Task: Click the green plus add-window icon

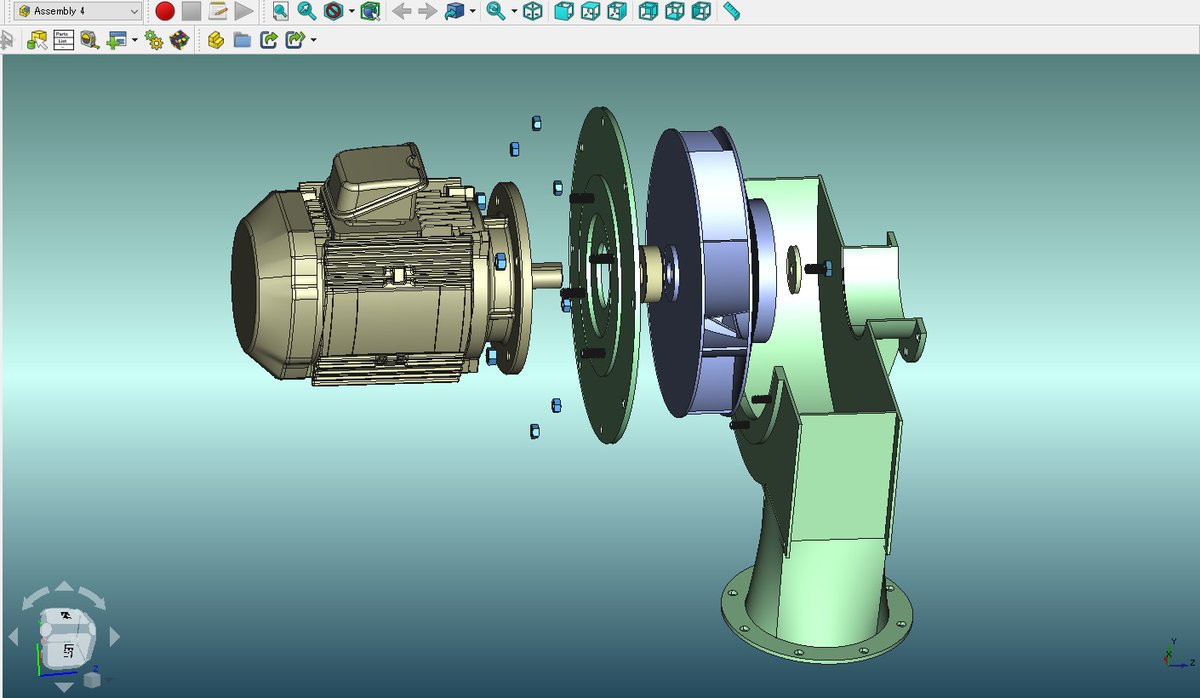Action: click(x=116, y=40)
